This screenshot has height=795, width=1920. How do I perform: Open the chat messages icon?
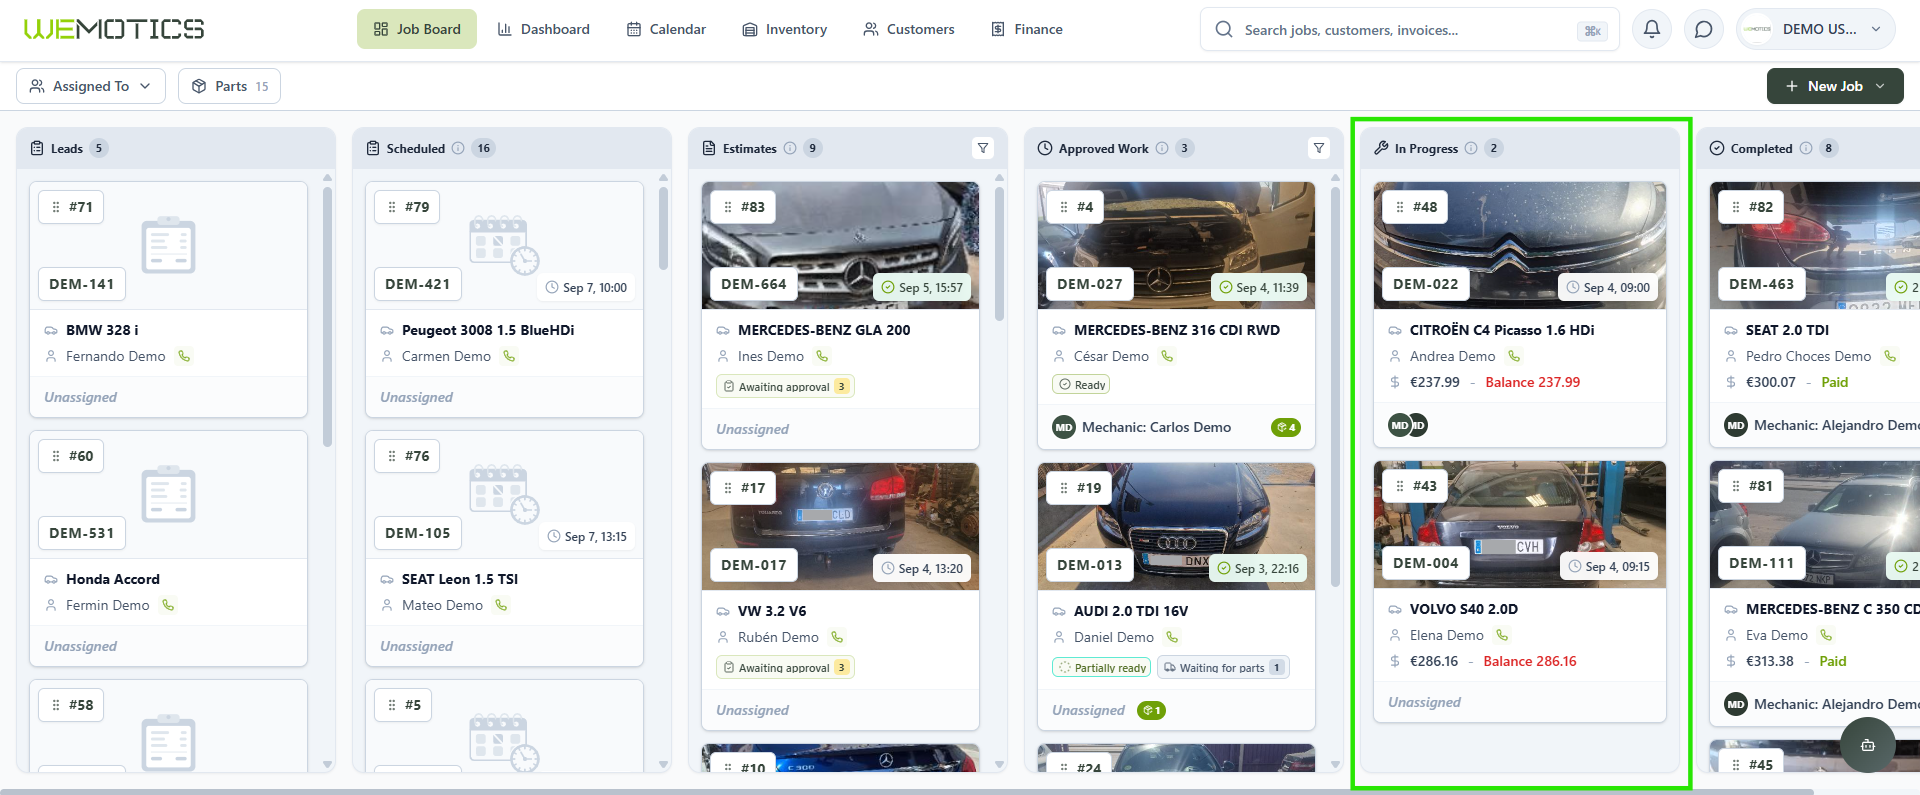click(x=1704, y=29)
